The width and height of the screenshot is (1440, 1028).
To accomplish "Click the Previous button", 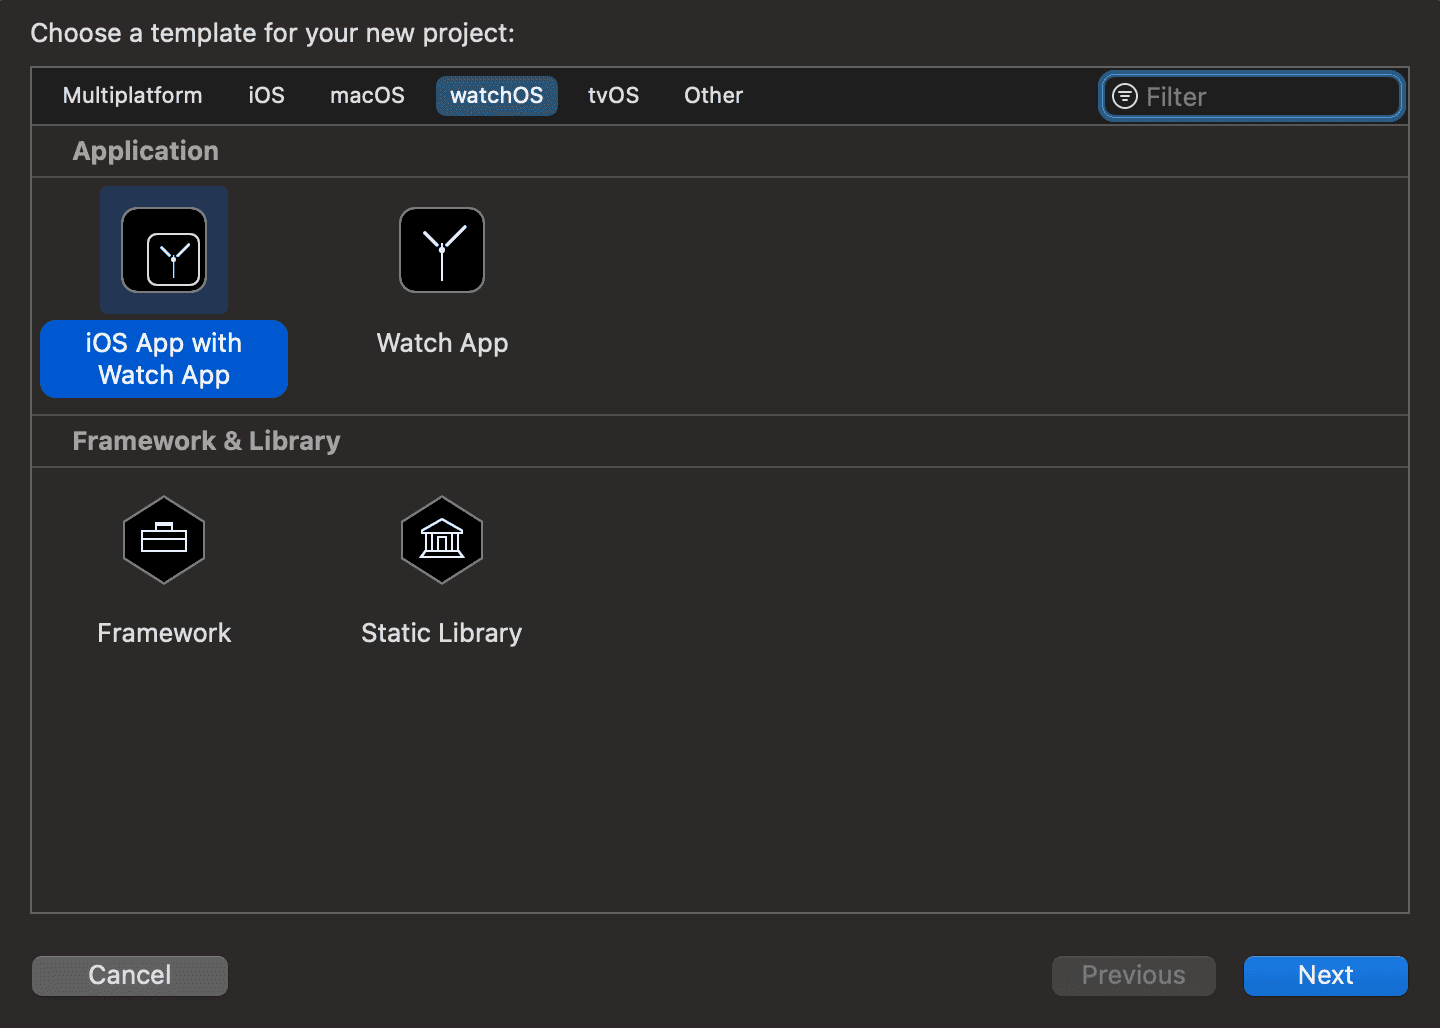I will [x=1133, y=975].
